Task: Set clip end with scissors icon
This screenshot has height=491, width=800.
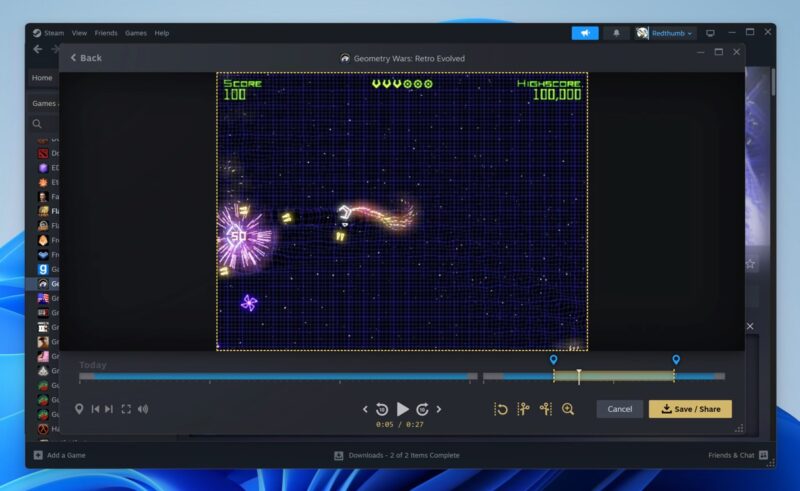Action: tap(546, 409)
